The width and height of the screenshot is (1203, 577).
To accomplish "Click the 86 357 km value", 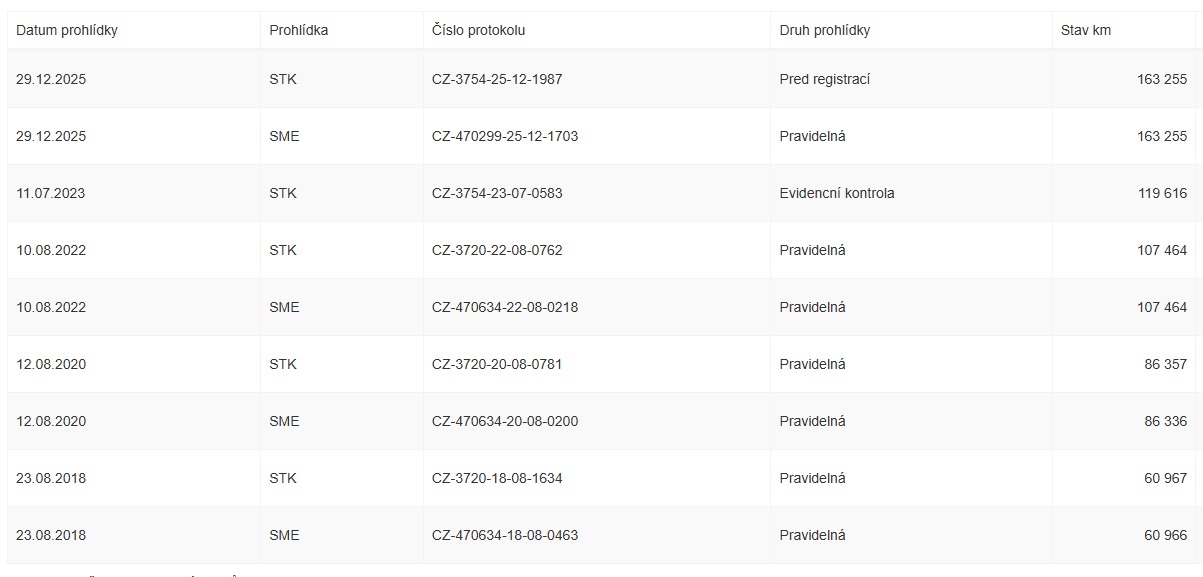I will 1165,364.
